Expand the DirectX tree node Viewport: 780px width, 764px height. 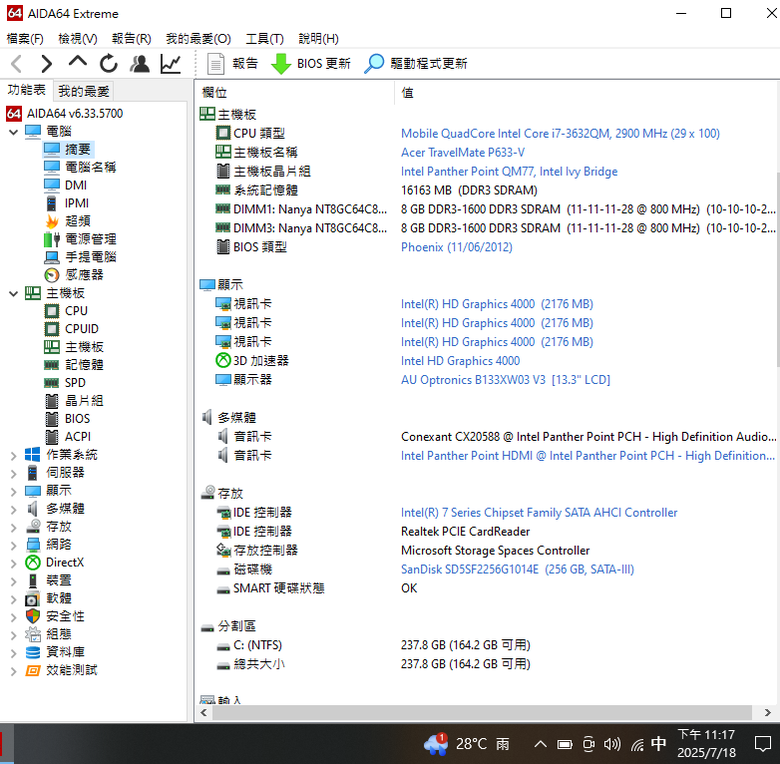14,563
